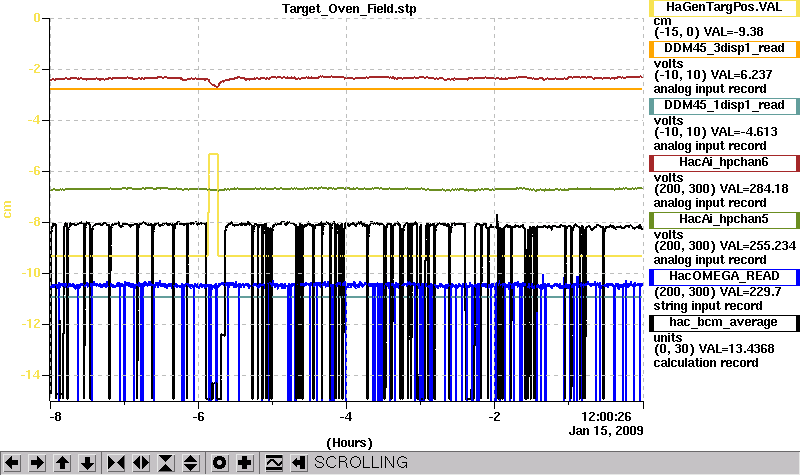
Task: Click the -6 tick label on the time axis
Action: (x=198, y=417)
